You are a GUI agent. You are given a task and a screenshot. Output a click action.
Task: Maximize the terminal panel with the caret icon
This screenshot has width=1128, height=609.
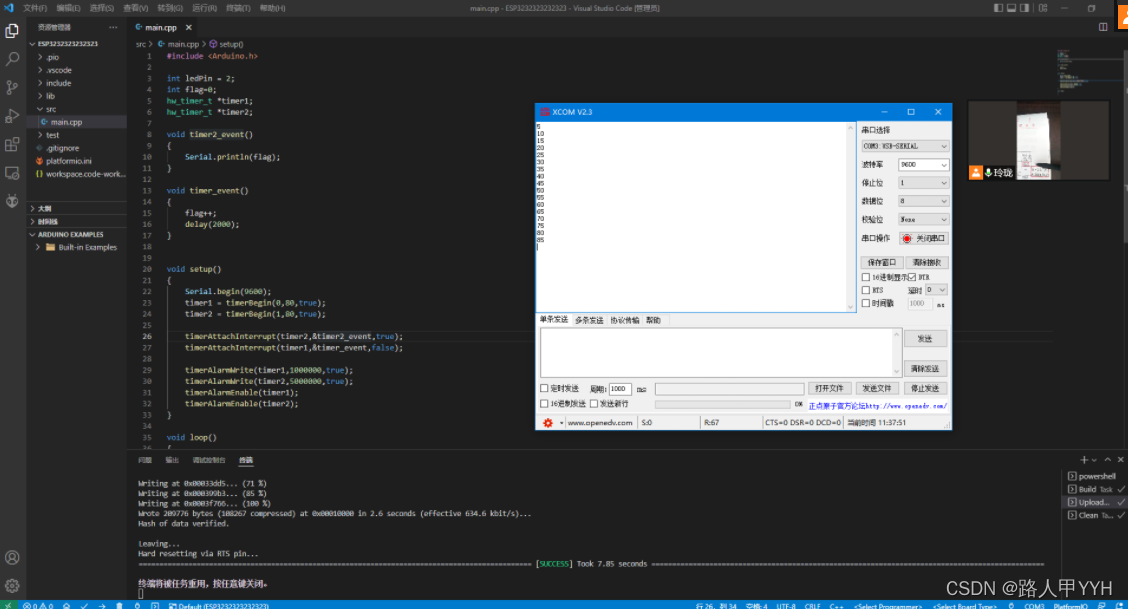(1108, 459)
